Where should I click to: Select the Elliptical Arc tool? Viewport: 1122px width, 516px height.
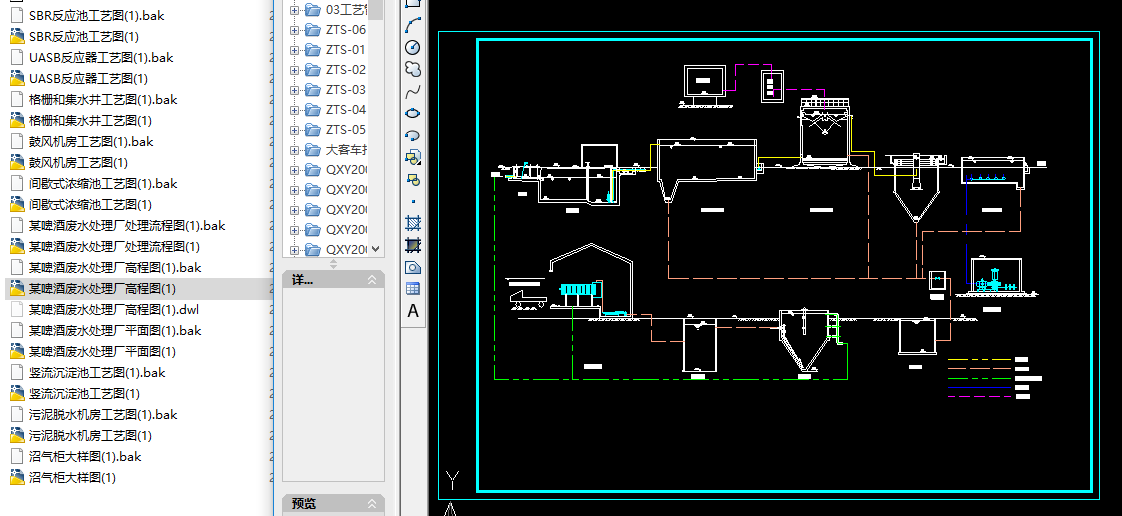pos(413,135)
